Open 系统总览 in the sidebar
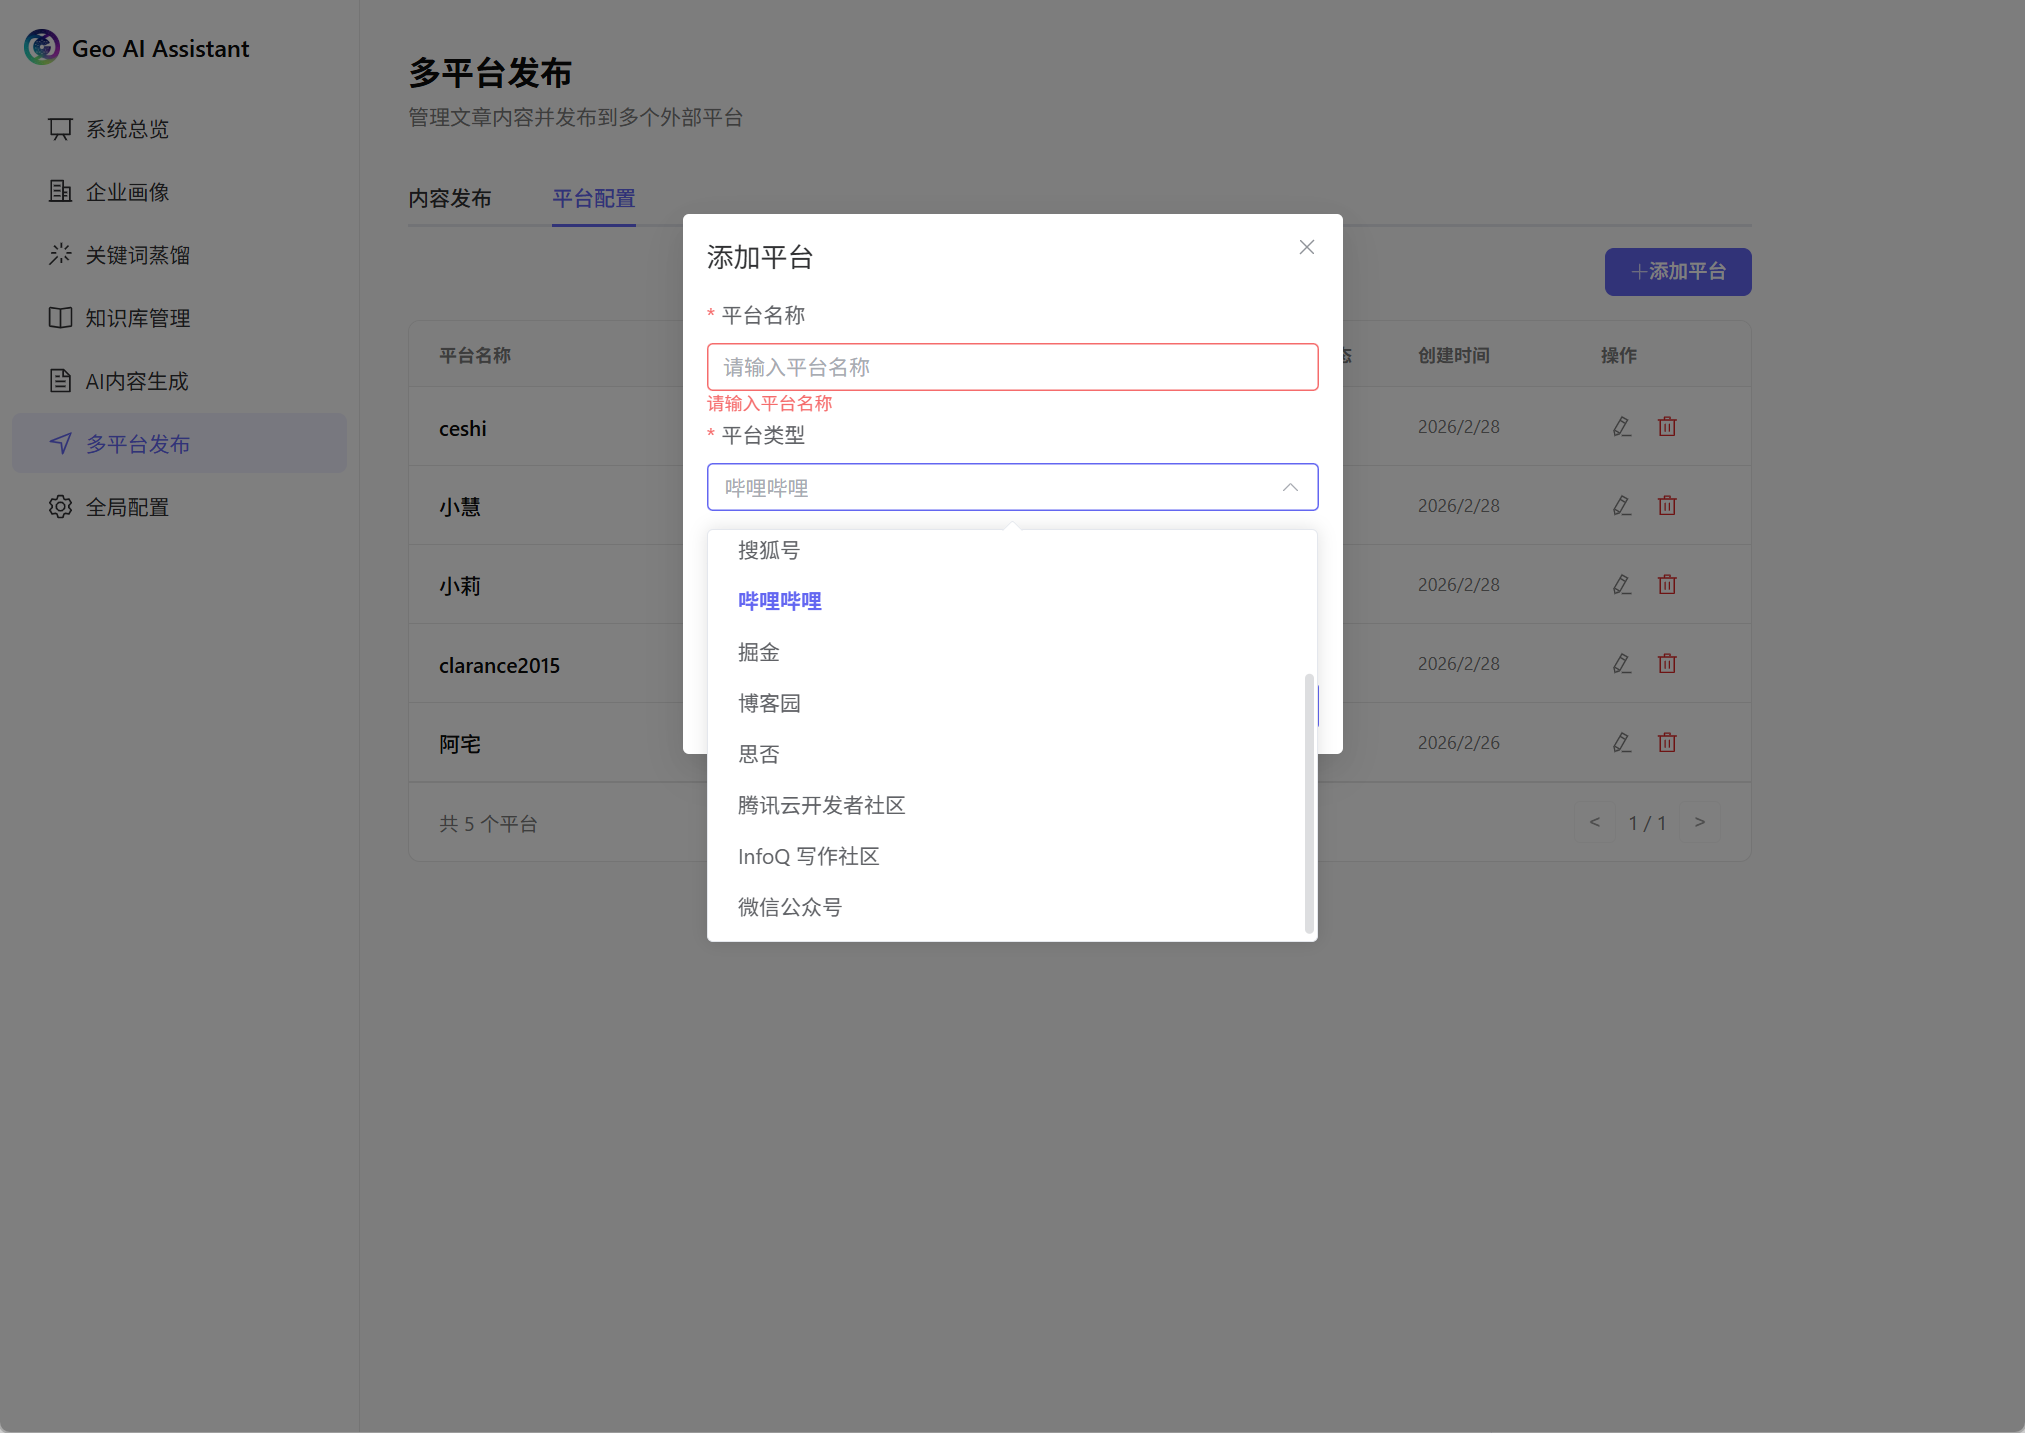The width and height of the screenshot is (2025, 1433). [179, 129]
